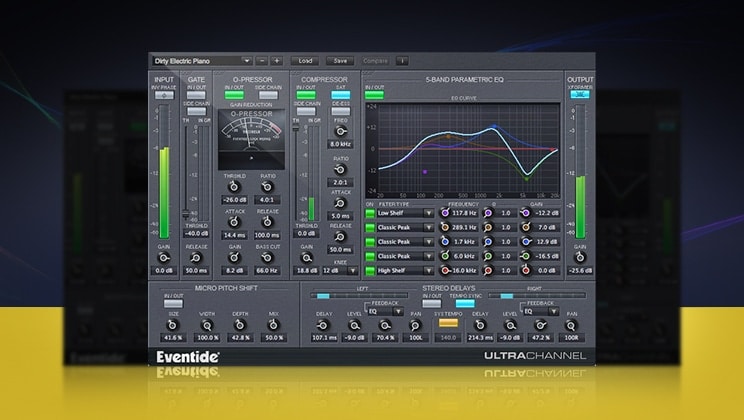Click the Micro Pitch Shift DEPTH knob
744x420 pixels.
click(240, 325)
